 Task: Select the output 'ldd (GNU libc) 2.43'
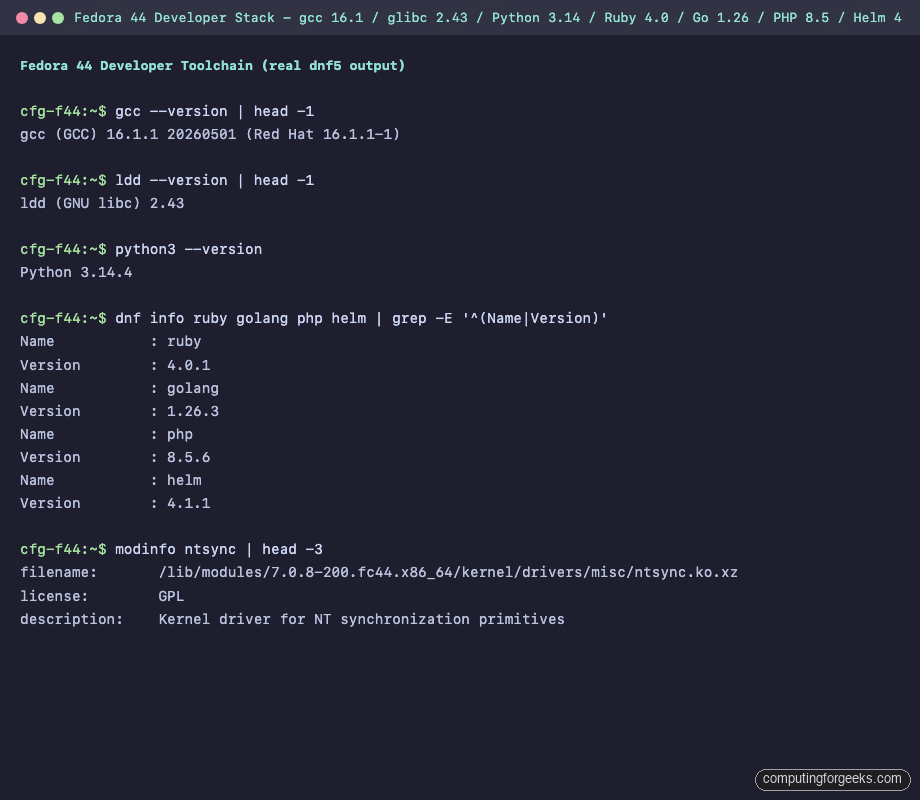[x=102, y=203]
